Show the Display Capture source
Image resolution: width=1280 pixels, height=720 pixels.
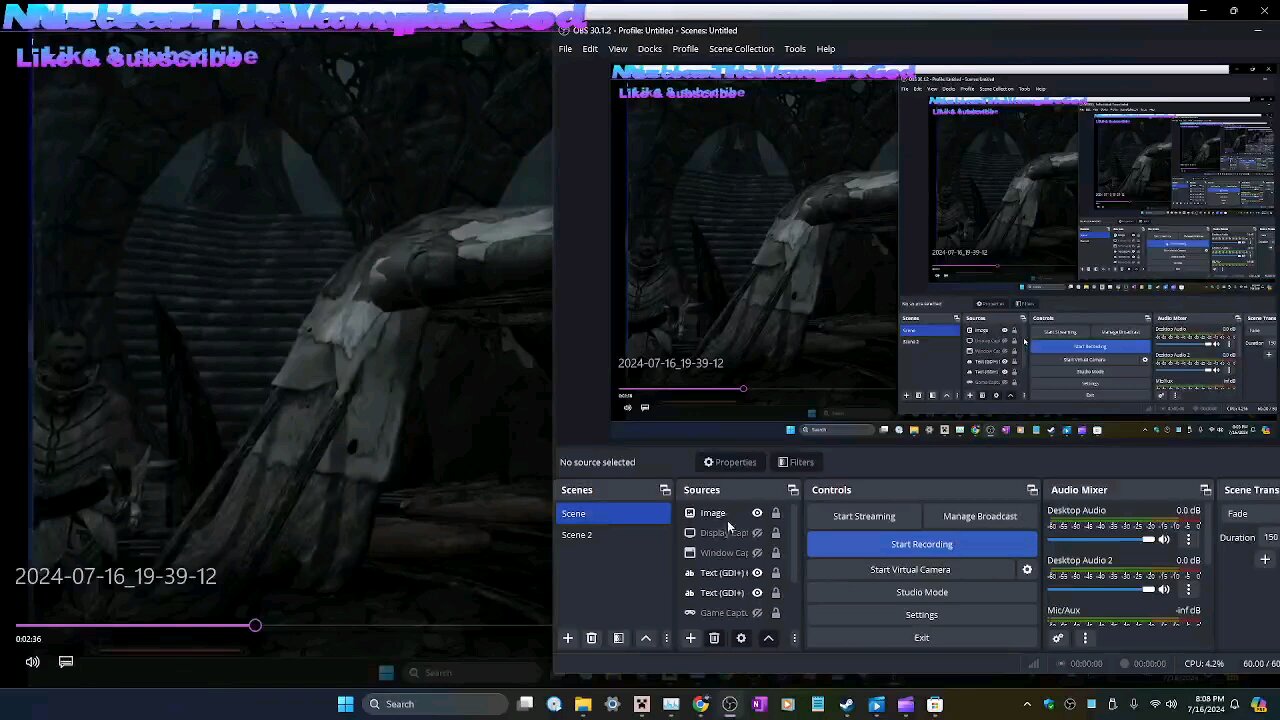(x=757, y=533)
